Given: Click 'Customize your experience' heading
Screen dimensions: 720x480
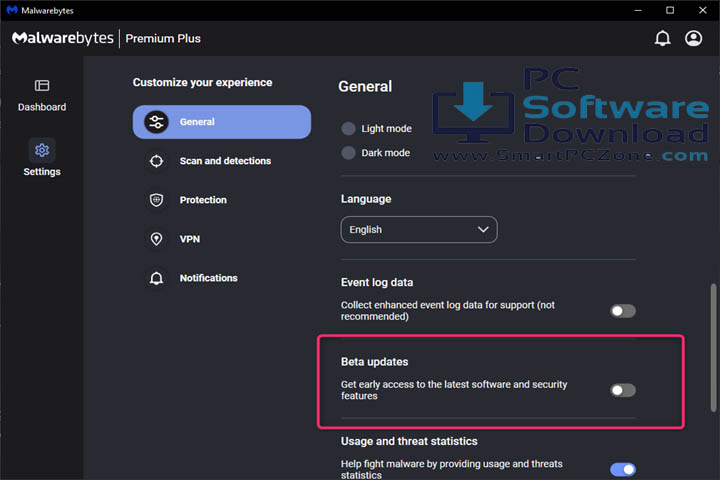Looking at the screenshot, I should coord(202,83).
